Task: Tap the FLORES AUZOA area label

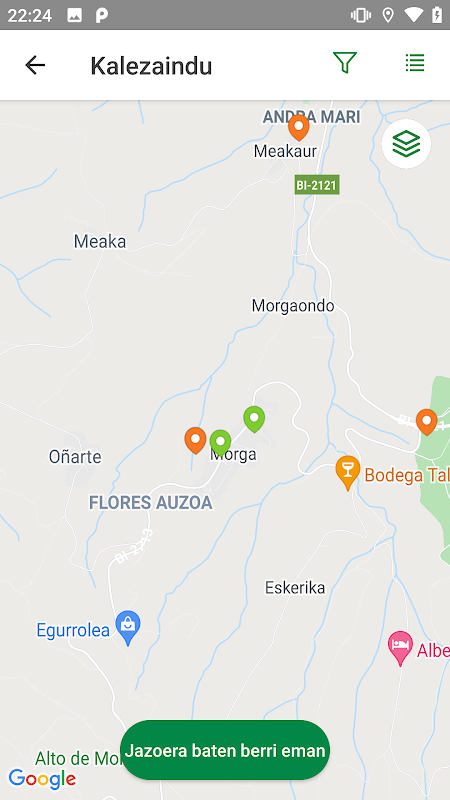Action: tap(151, 503)
